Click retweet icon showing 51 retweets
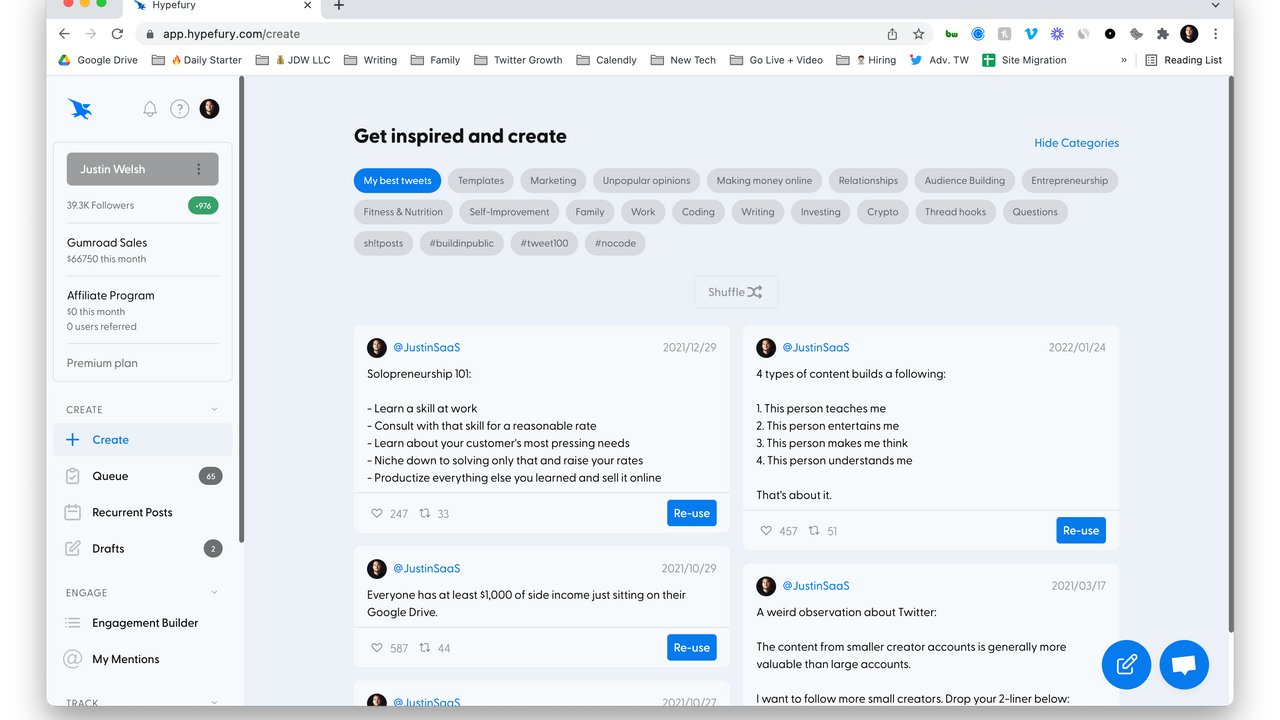 coord(814,531)
